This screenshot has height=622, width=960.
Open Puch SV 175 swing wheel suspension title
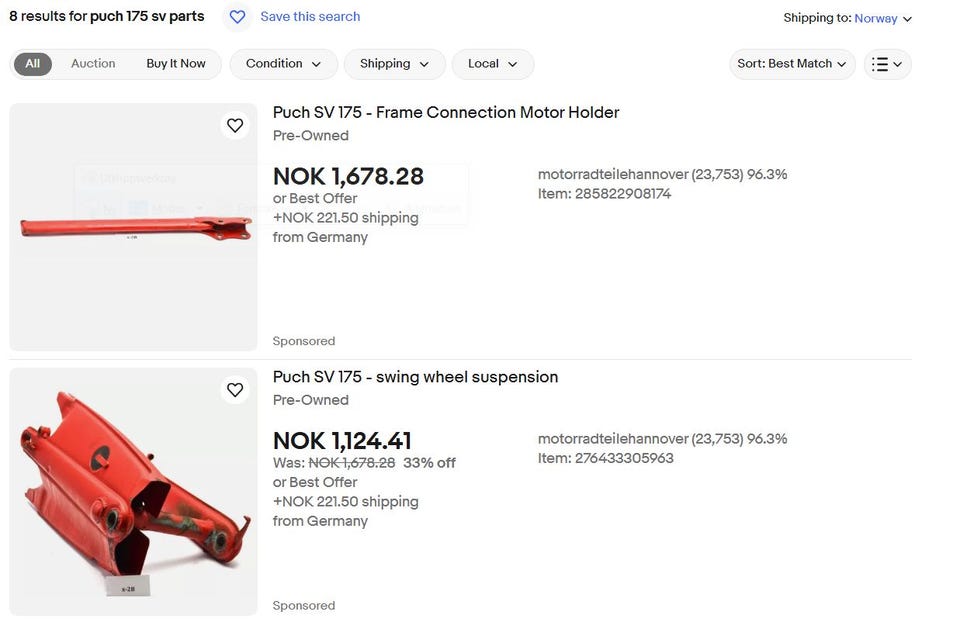point(415,377)
